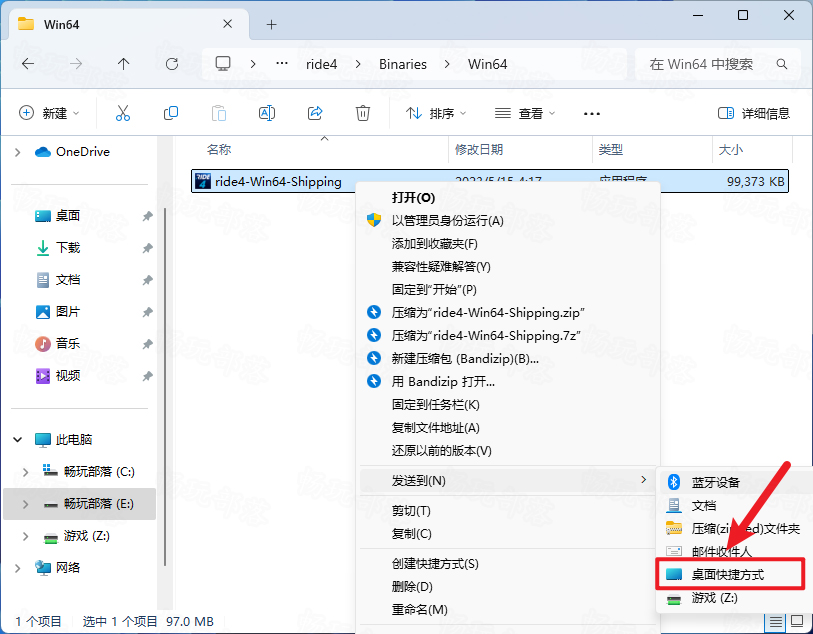Open the See more three-dots menu
The width and height of the screenshot is (813, 634).
(x=592, y=114)
